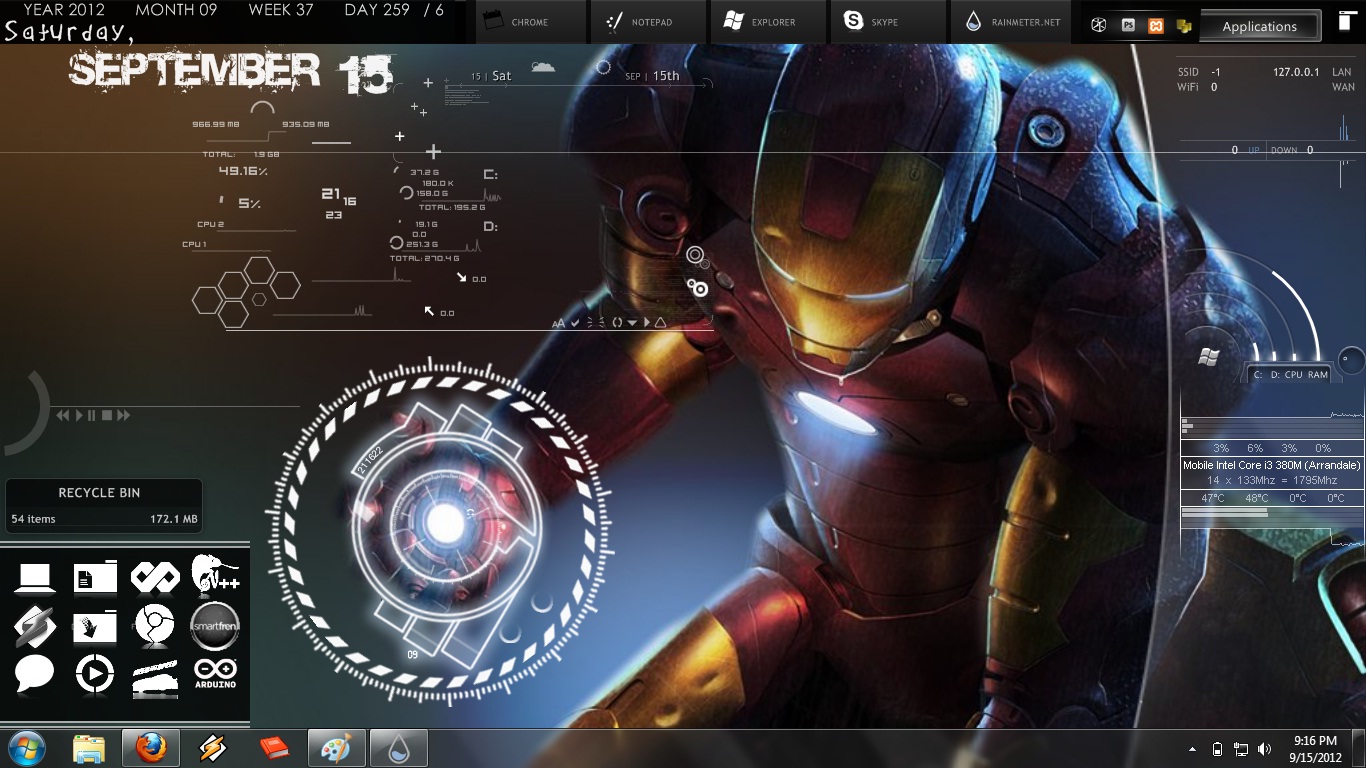Launch the circular media player icon

[95, 674]
